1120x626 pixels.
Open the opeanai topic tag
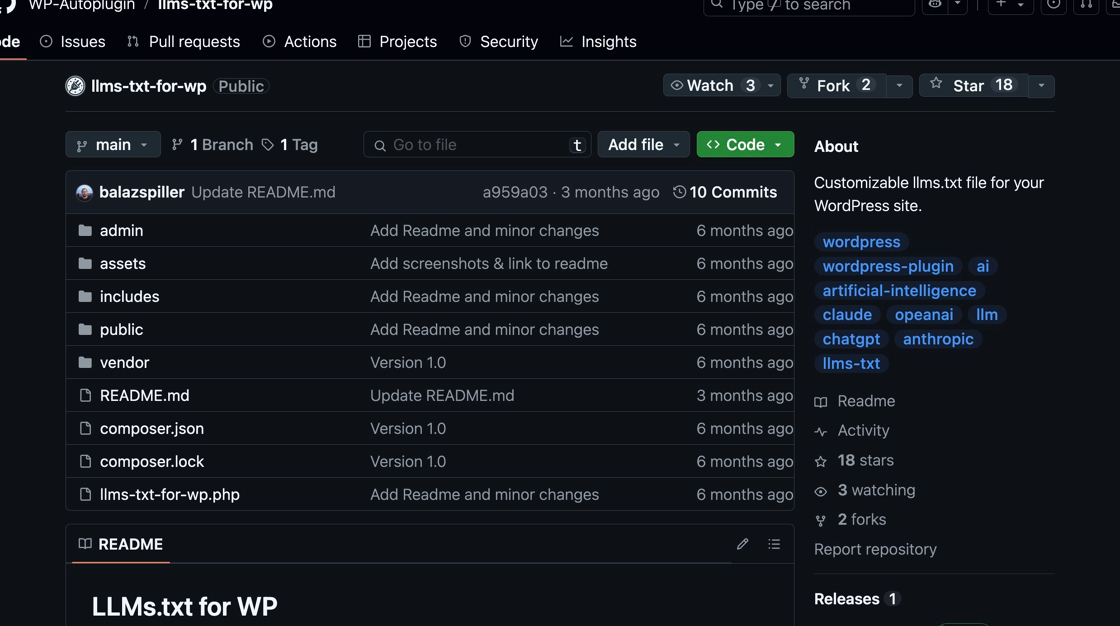click(924, 314)
